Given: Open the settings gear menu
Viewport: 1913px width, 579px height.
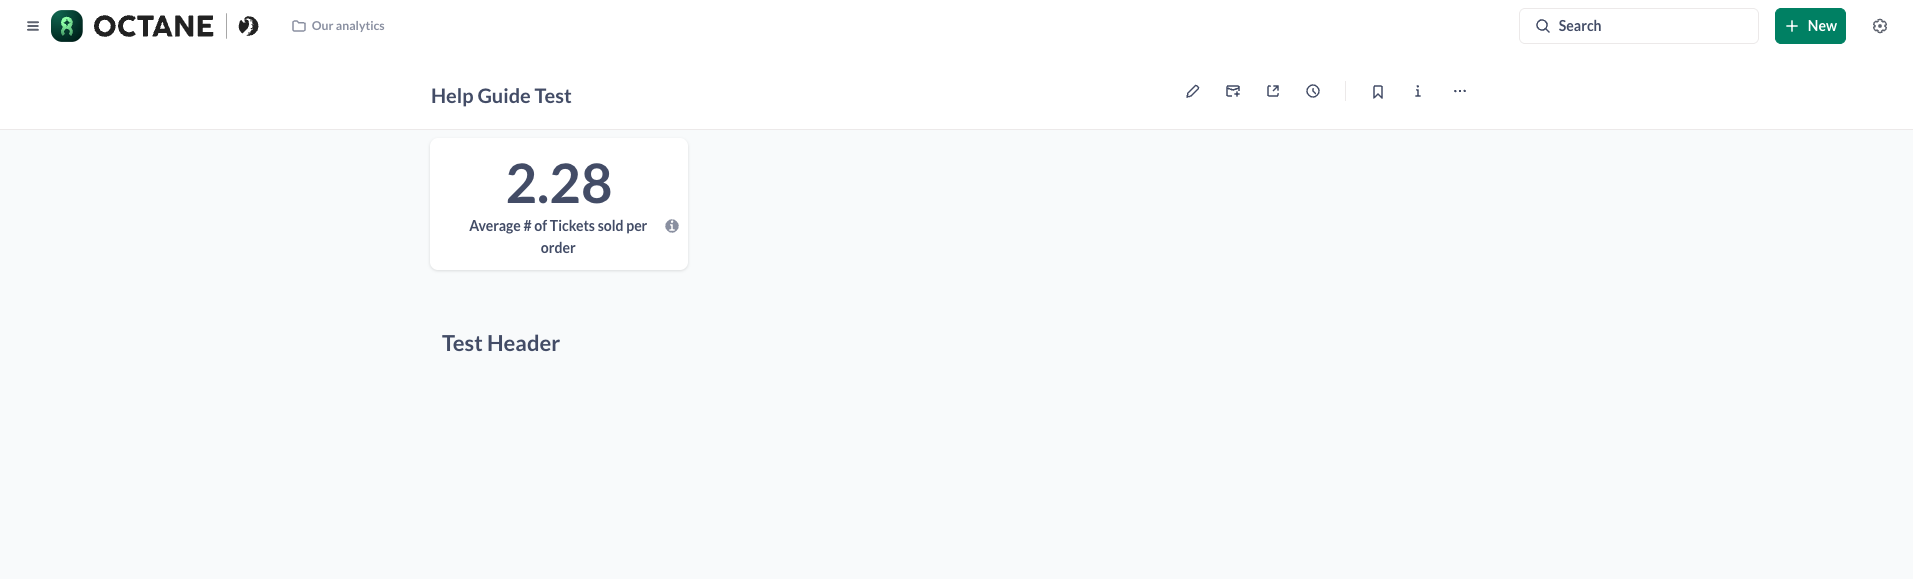Looking at the screenshot, I should 1880,26.
